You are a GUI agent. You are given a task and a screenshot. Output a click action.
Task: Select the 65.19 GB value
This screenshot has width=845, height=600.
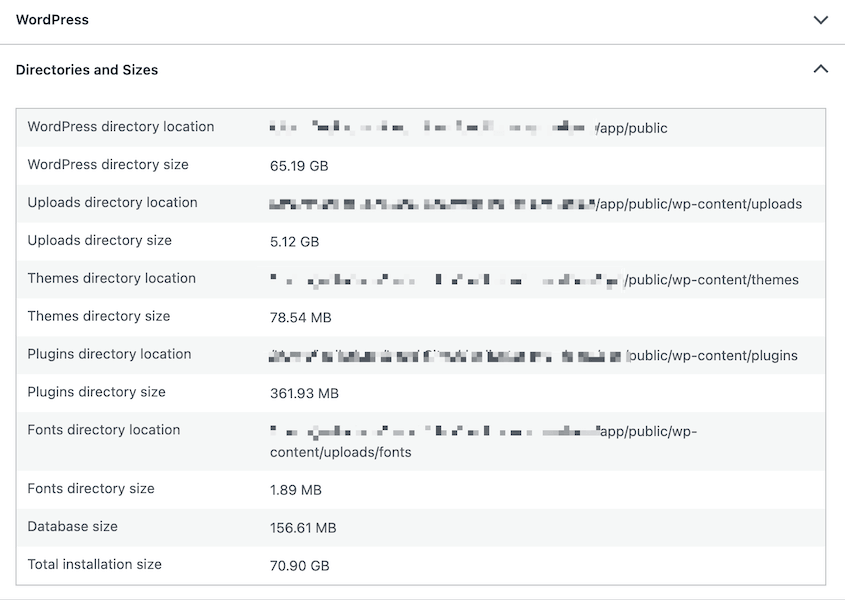click(x=299, y=166)
